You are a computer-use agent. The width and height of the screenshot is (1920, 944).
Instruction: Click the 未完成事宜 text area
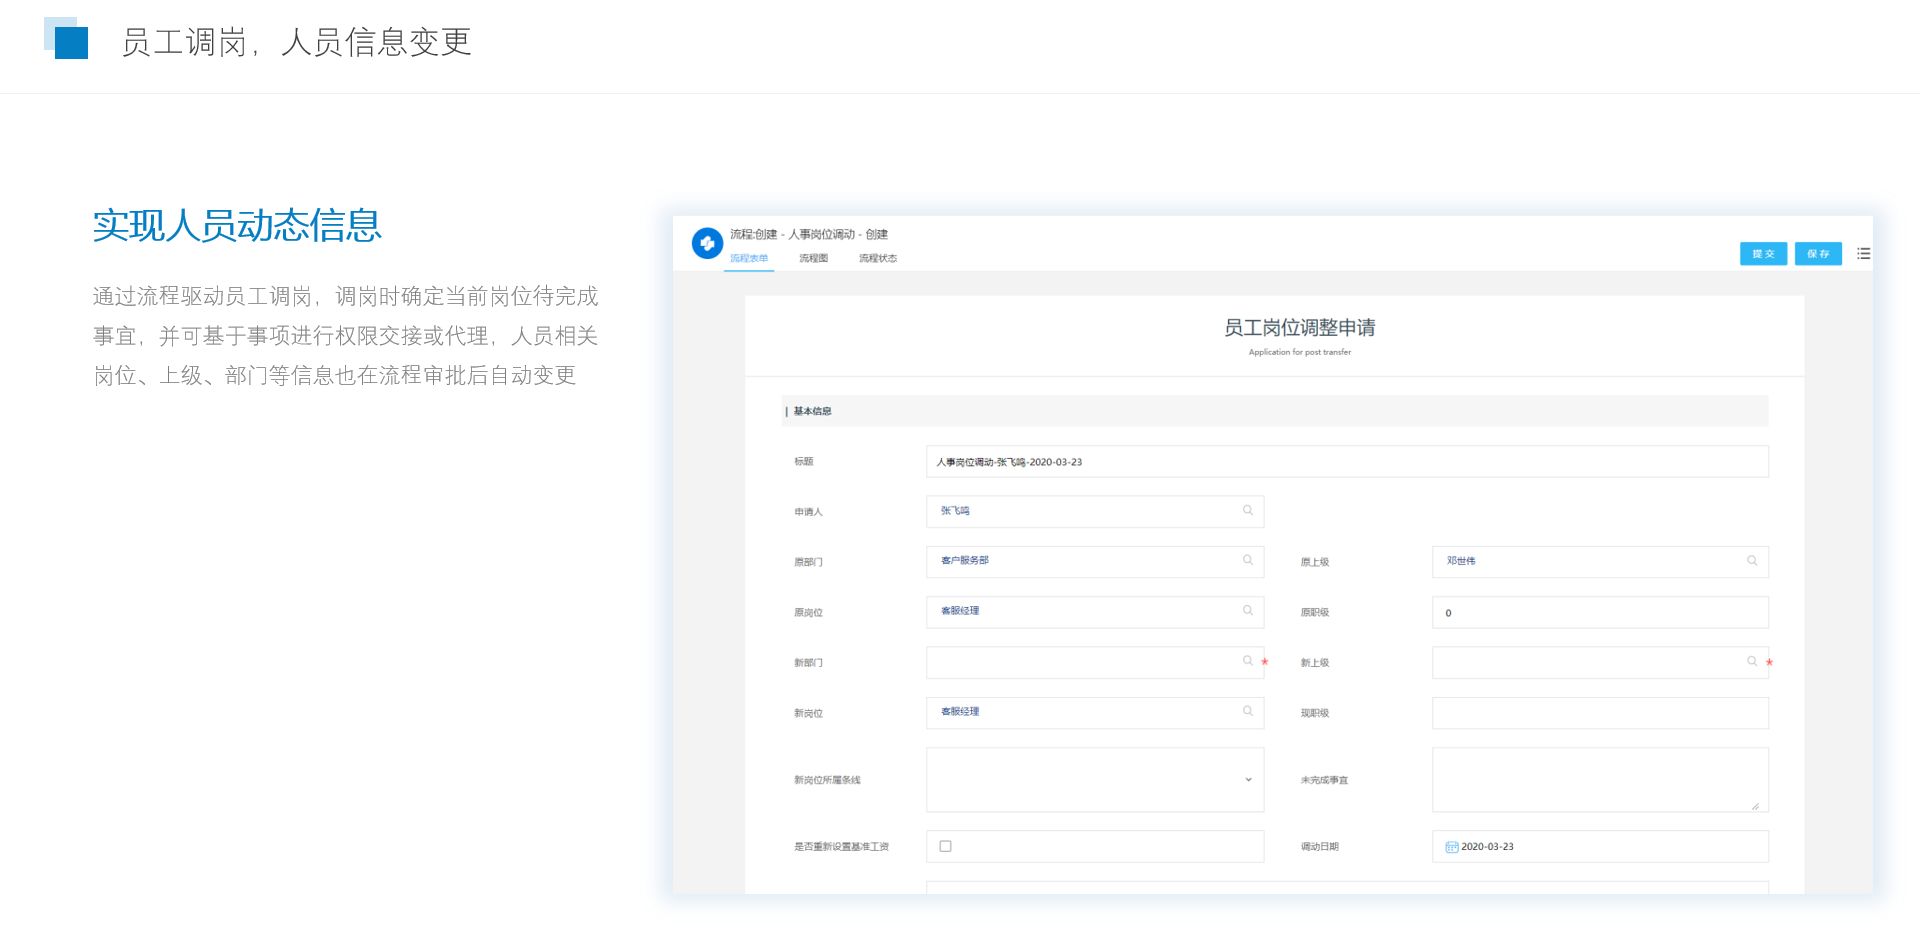coord(1599,780)
